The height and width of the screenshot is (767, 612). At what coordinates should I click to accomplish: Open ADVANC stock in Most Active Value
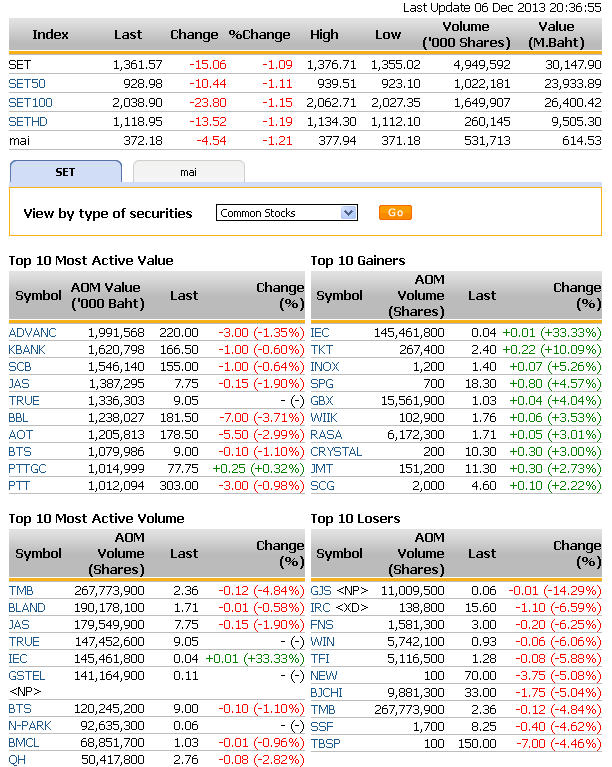[x=33, y=332]
